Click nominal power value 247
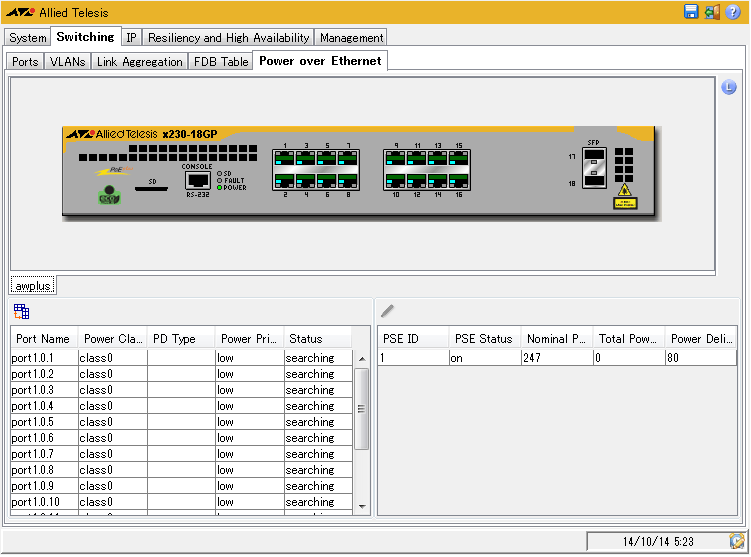This screenshot has height=557, width=751. 557,358
